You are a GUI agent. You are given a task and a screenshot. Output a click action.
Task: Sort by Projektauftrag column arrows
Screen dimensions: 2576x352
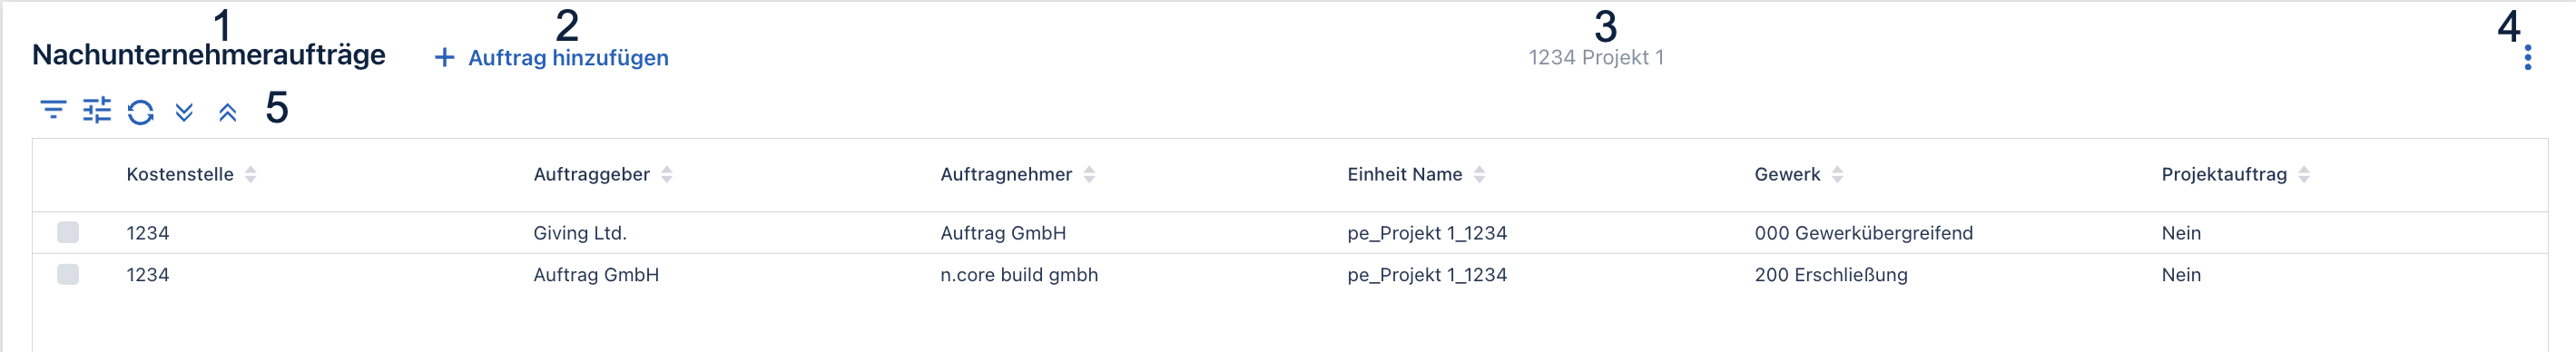[2304, 174]
